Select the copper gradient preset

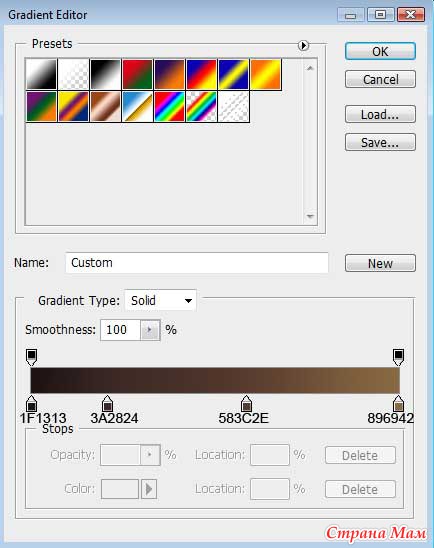[x=105, y=106]
